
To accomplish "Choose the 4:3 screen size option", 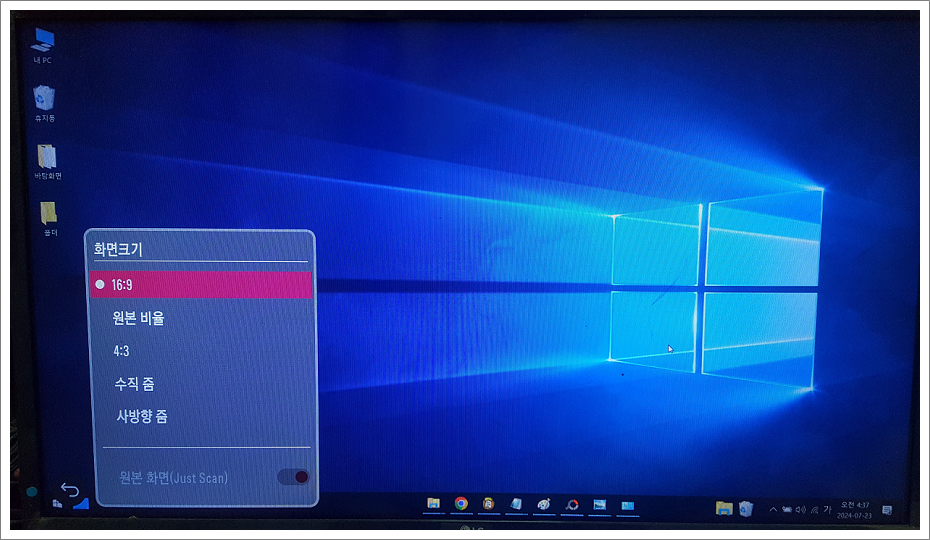I will tap(121, 351).
